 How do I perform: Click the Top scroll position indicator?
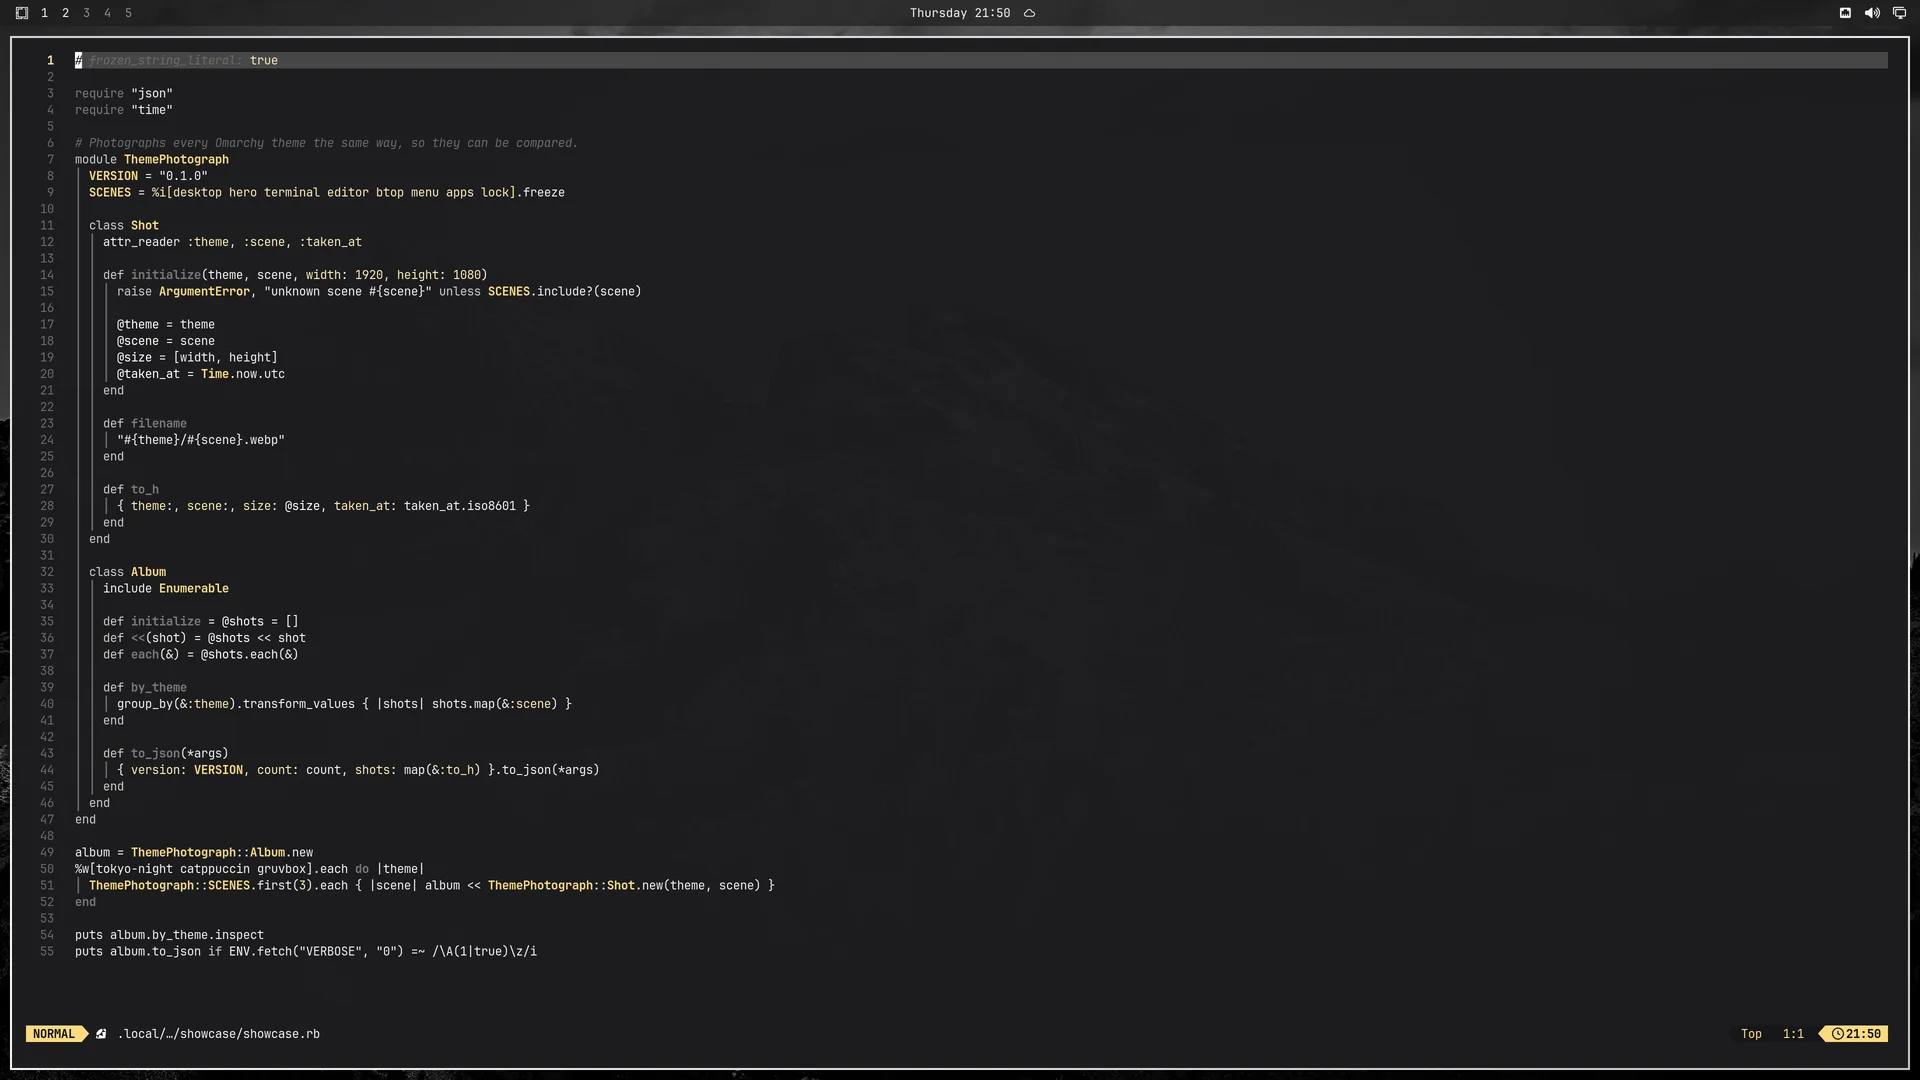[x=1751, y=1034]
